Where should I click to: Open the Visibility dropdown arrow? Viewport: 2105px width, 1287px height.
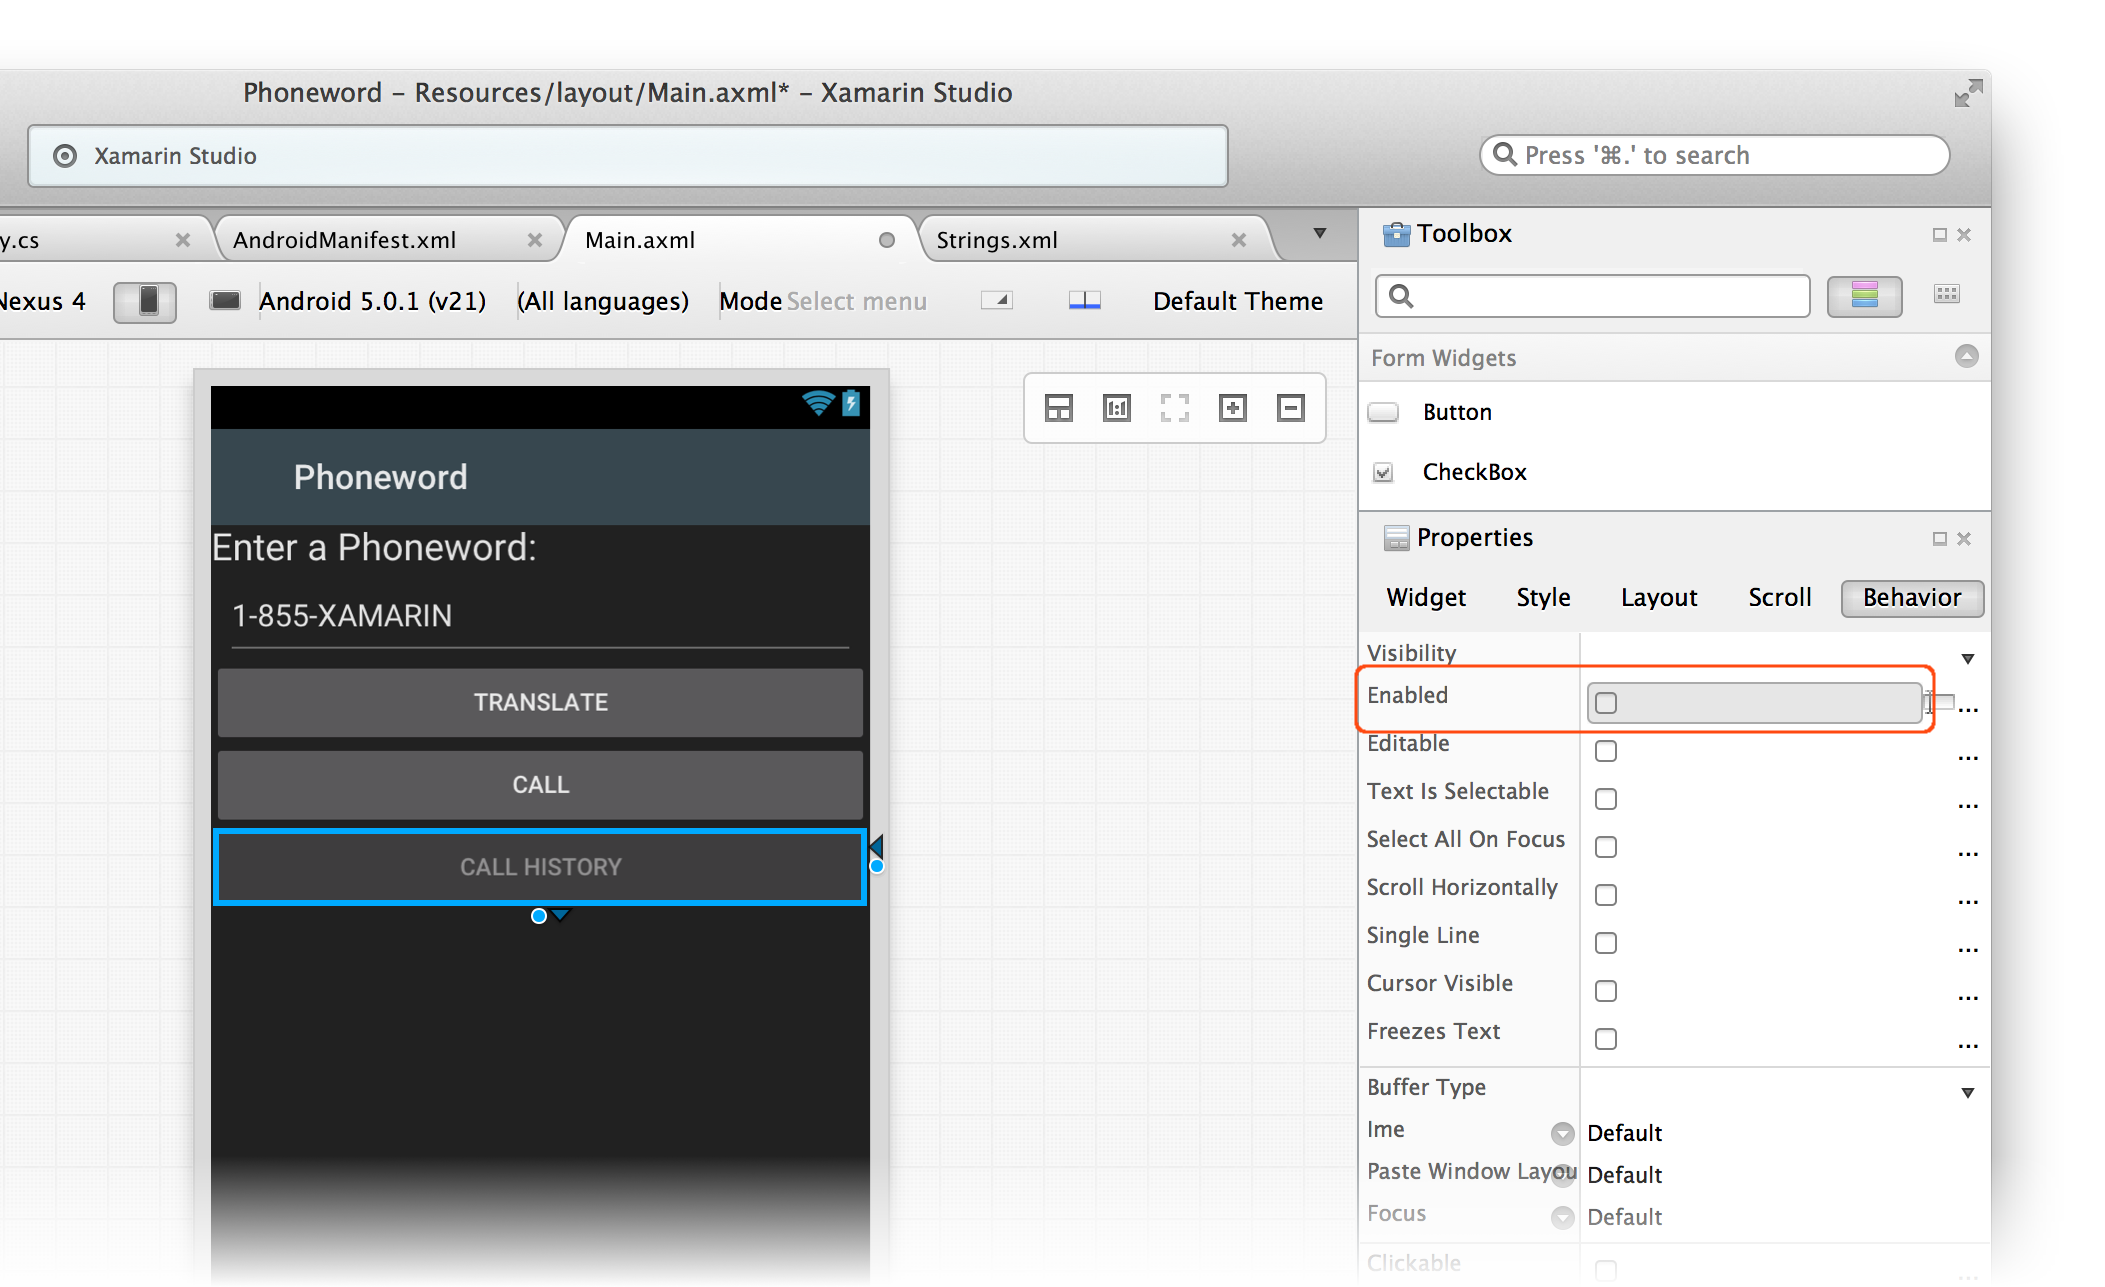(1967, 658)
